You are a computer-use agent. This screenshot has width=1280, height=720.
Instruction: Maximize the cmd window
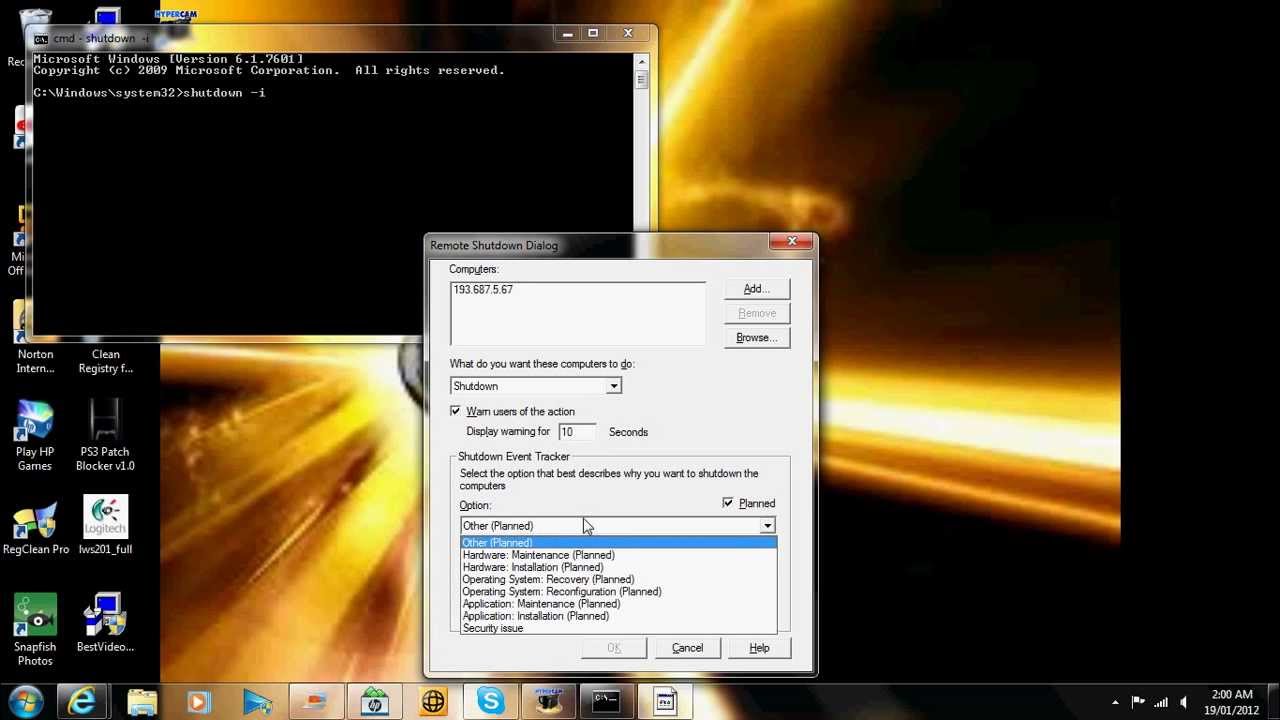(593, 34)
